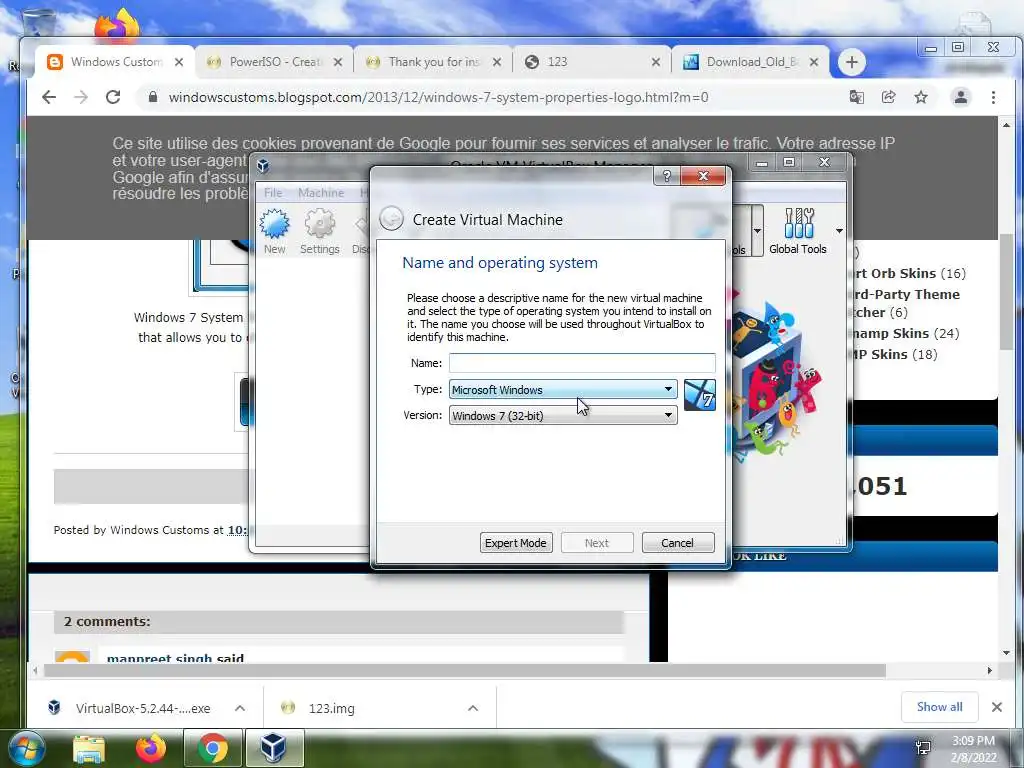This screenshot has height=768, width=1024.
Task: Reload the page in Chrome
Action: coord(113,97)
